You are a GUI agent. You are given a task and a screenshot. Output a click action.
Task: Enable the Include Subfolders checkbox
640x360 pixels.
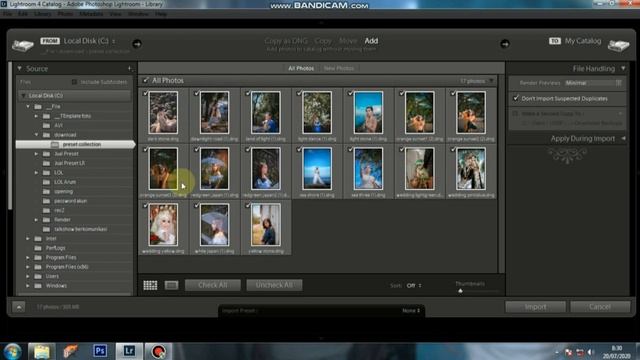pos(74,82)
